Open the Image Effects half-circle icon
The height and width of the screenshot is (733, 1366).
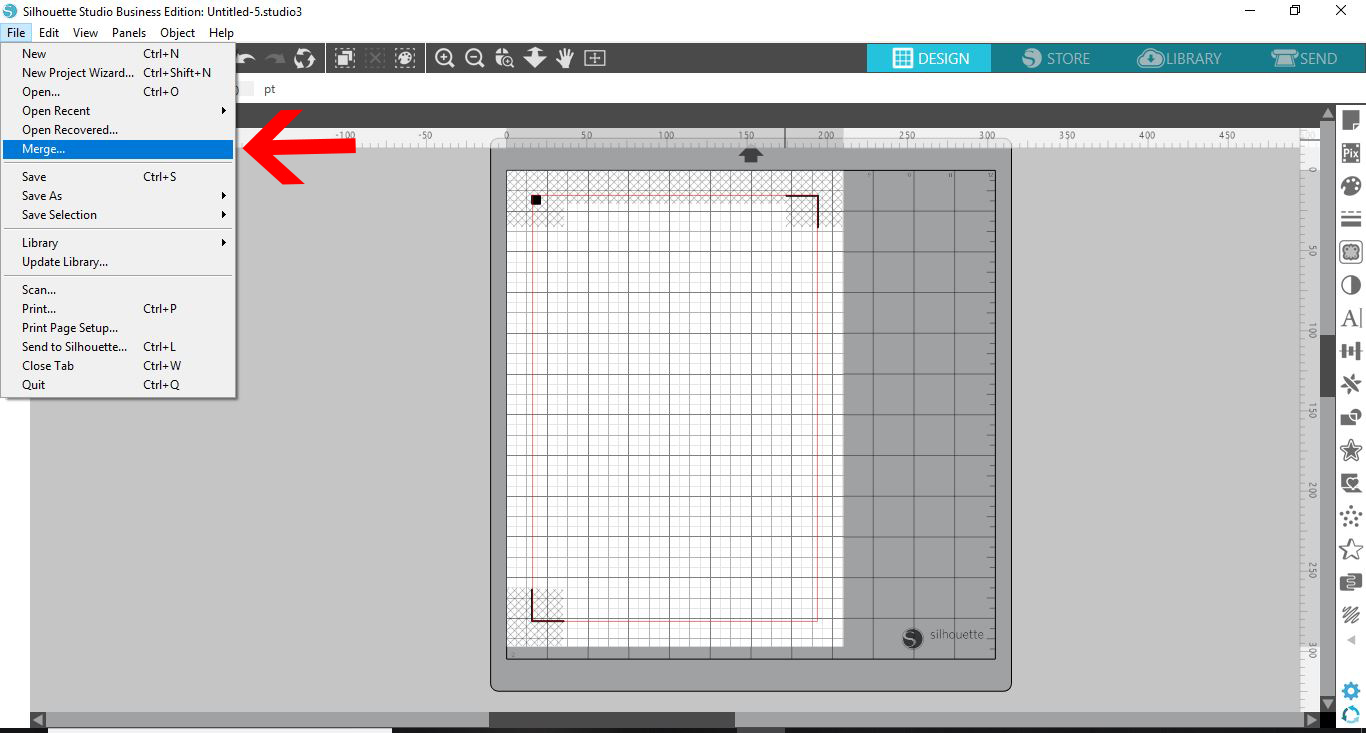click(x=1351, y=285)
